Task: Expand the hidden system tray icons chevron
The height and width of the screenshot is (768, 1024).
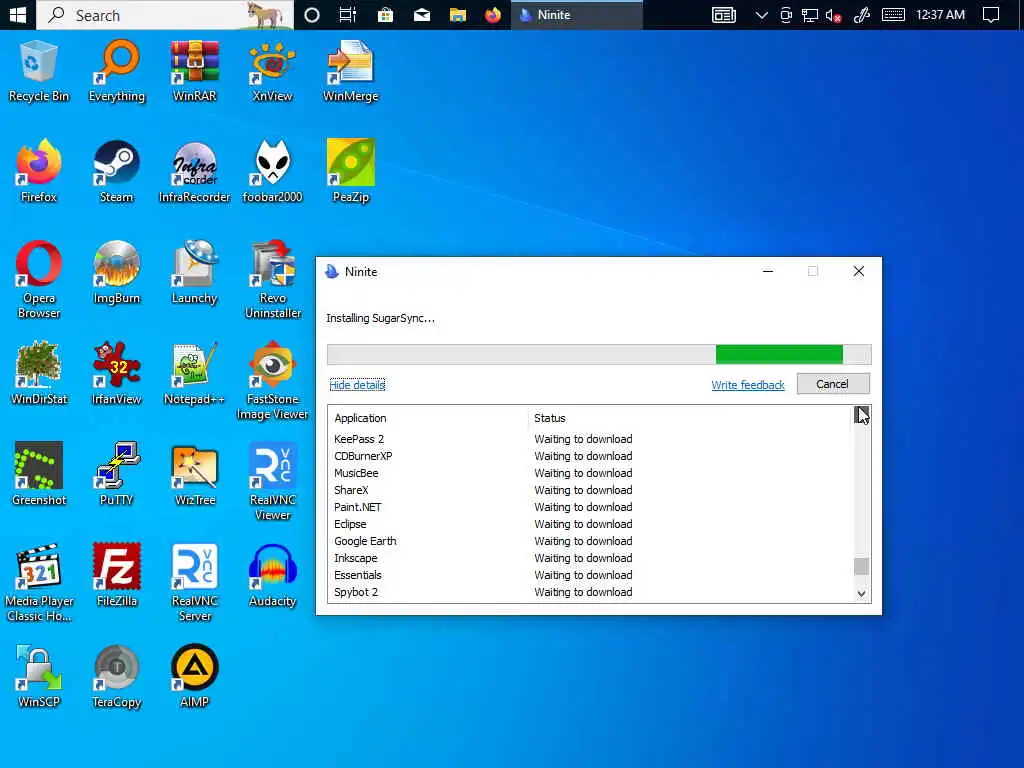Action: click(x=761, y=14)
